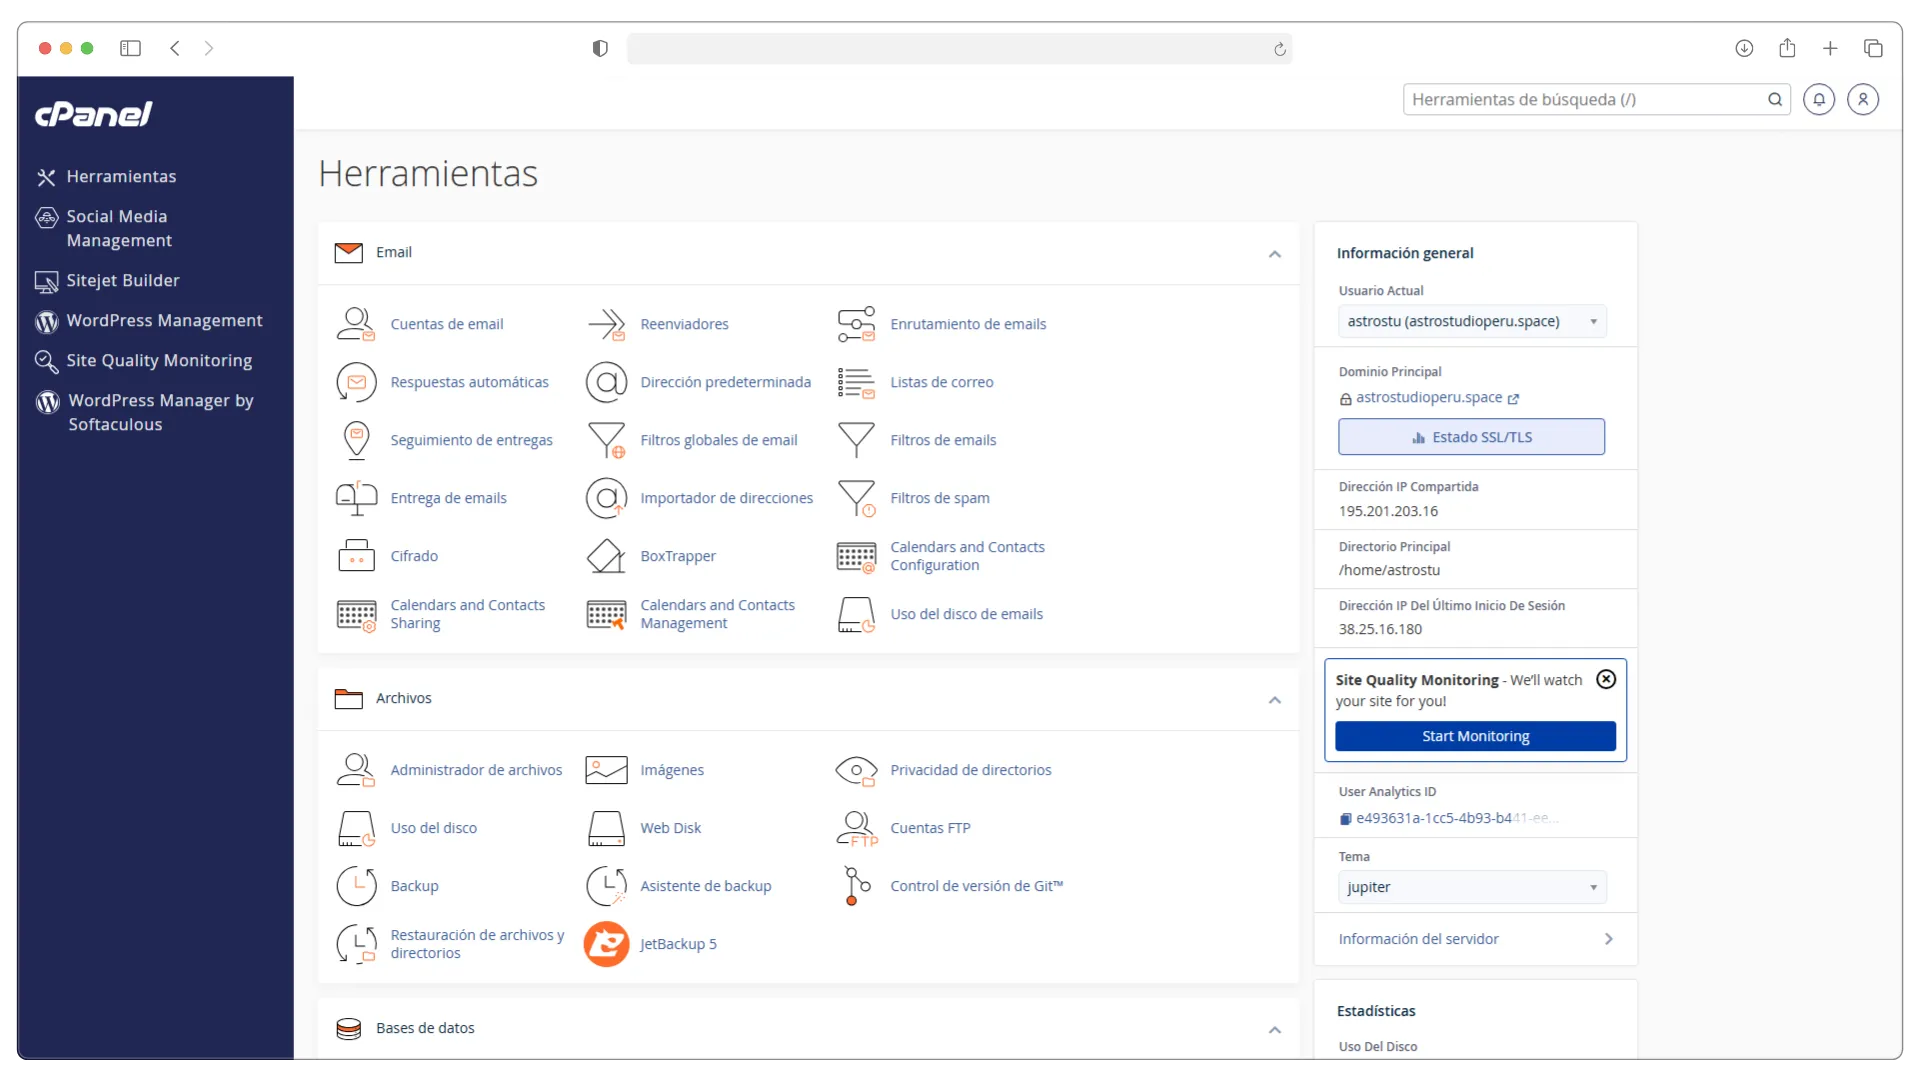1920x1080 pixels.
Task: Select Sitejet Builder from sidebar
Action: click(123, 280)
